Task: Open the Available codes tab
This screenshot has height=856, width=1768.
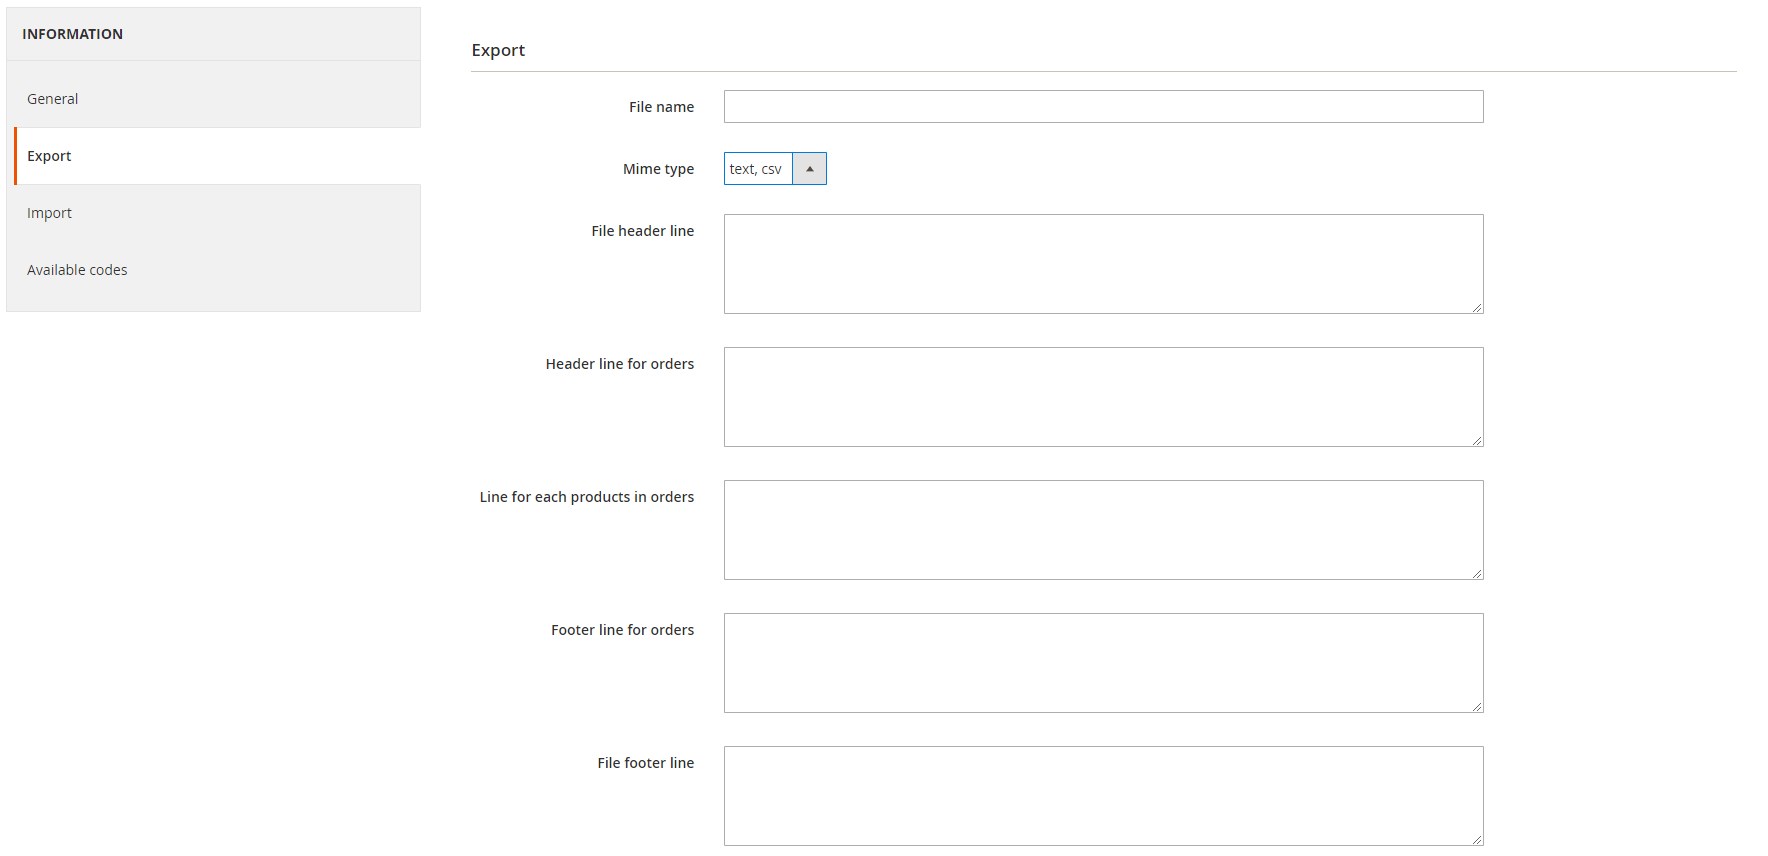Action: [77, 270]
